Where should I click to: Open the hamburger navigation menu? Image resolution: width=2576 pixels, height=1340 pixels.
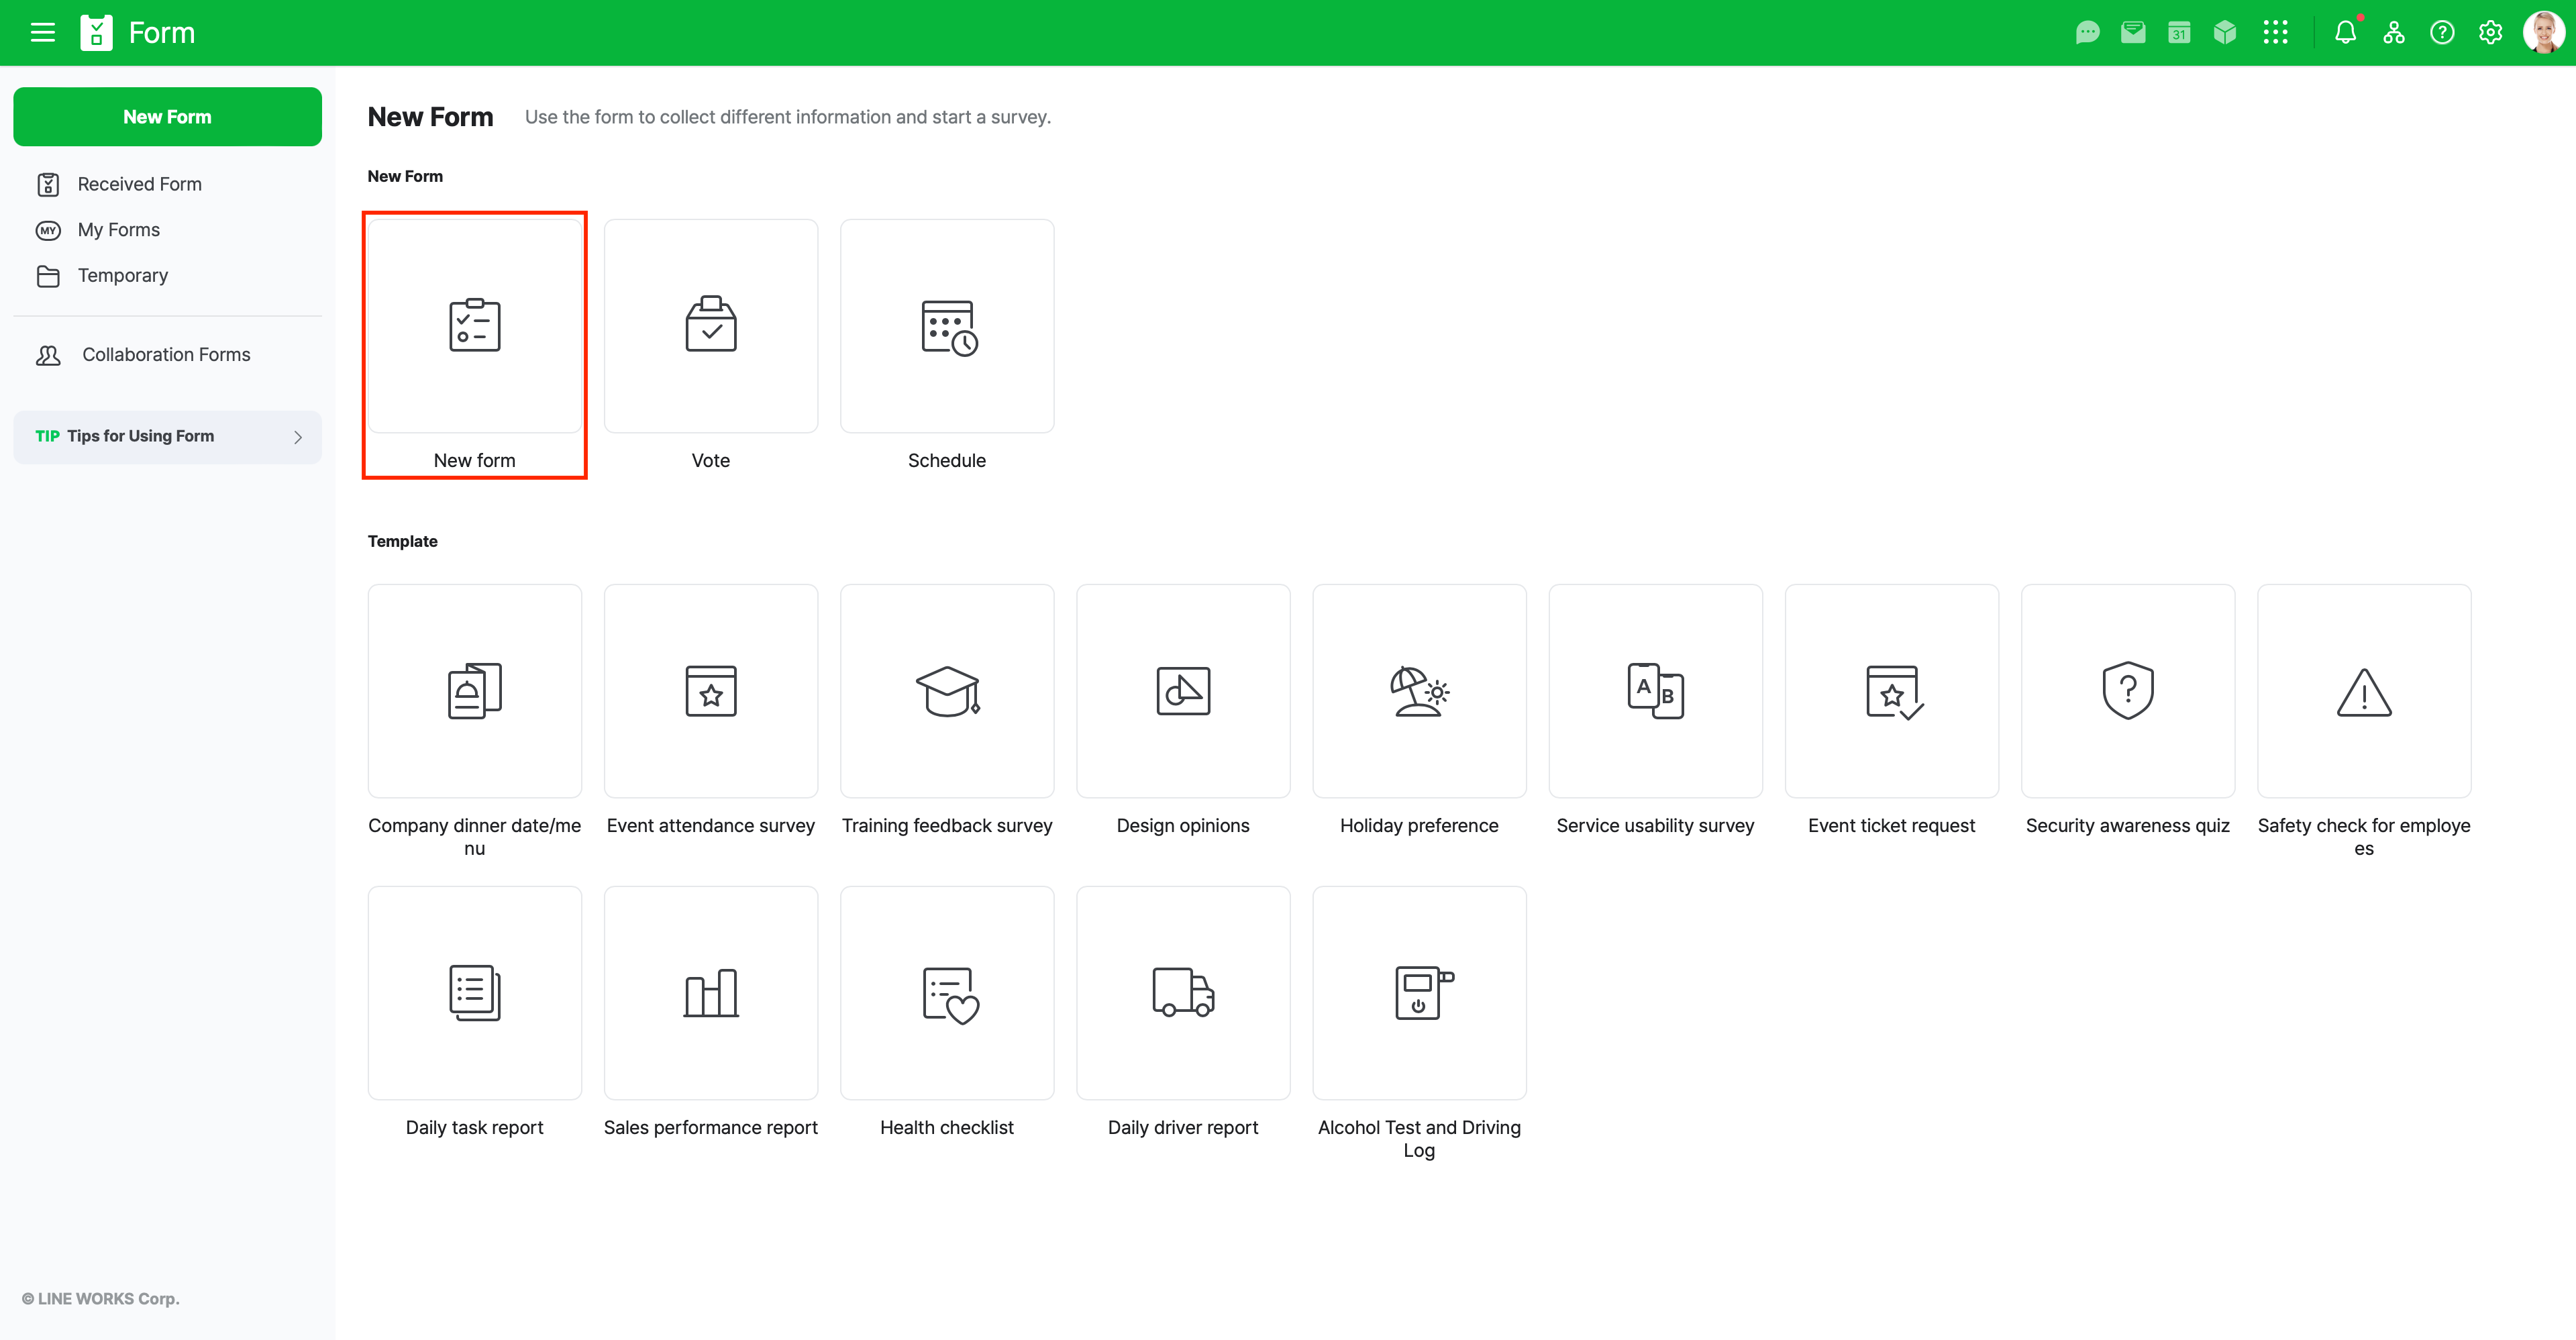(42, 32)
